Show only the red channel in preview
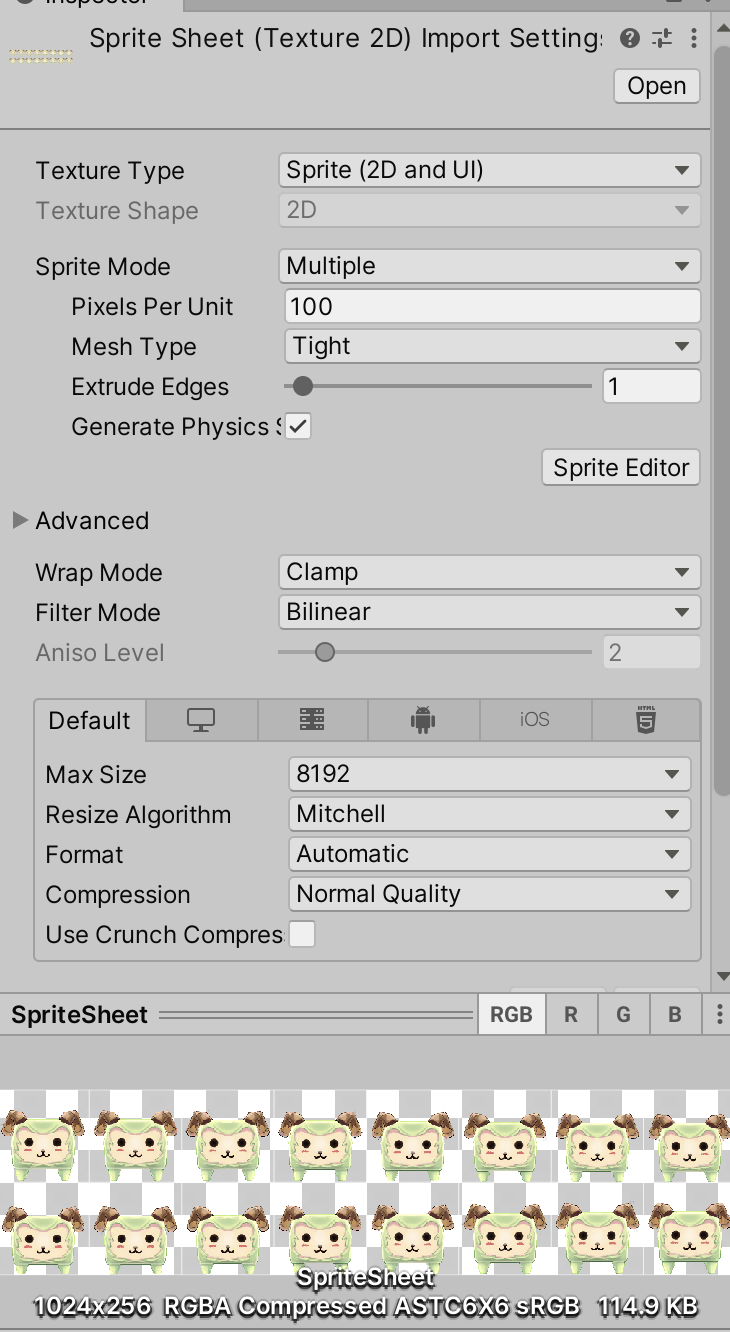Screen dimensions: 730x1332 pyautogui.click(x=571, y=1013)
